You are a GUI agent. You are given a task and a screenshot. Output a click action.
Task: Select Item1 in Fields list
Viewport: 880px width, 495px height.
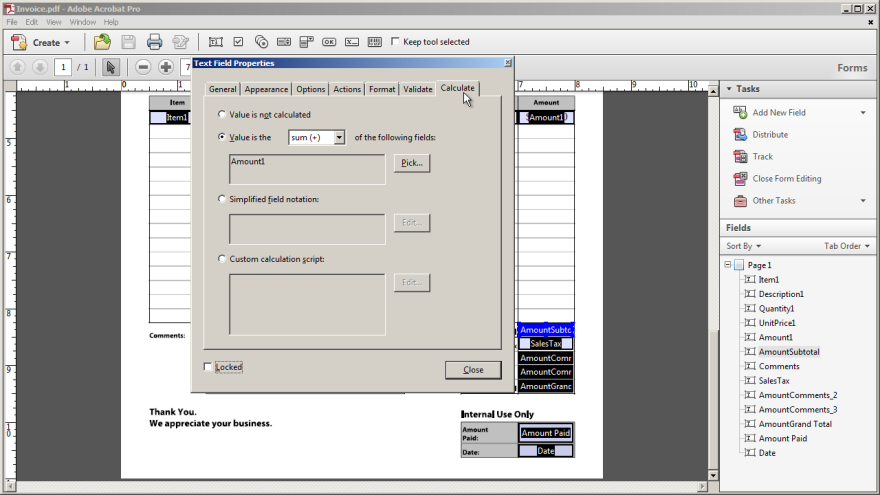pyautogui.click(x=768, y=279)
